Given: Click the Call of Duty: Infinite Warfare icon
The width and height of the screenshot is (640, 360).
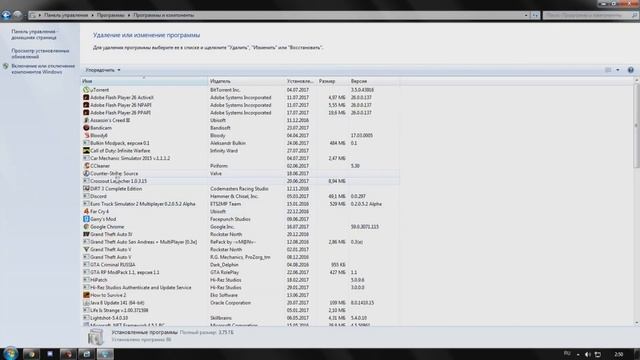Looking at the screenshot, I should point(86,151).
